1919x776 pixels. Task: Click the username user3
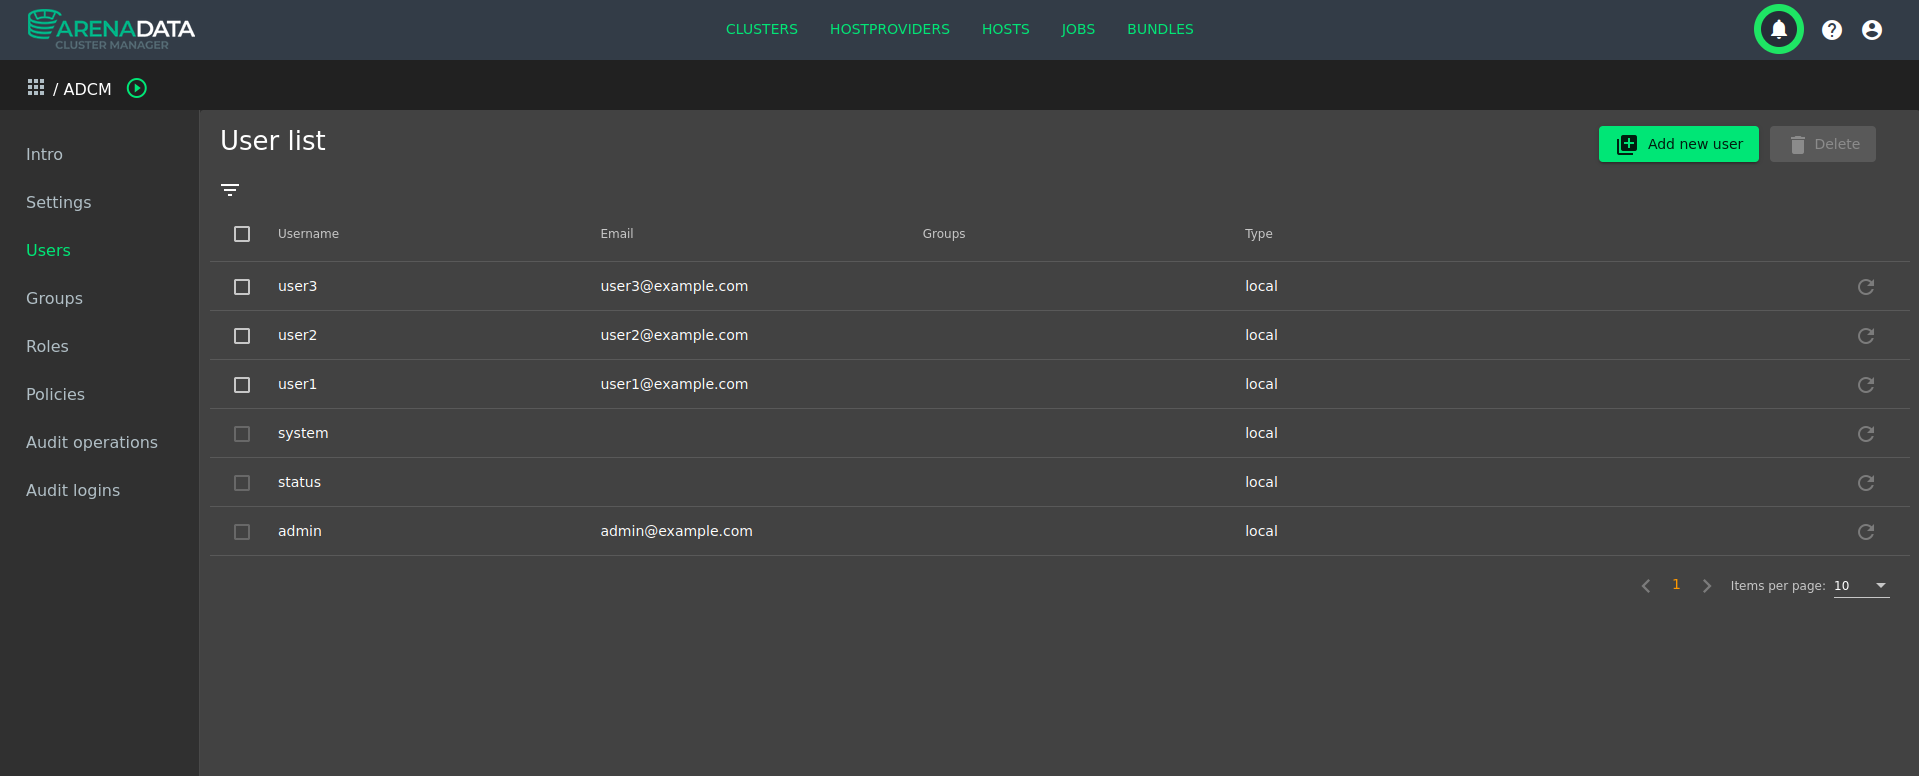[x=297, y=286]
